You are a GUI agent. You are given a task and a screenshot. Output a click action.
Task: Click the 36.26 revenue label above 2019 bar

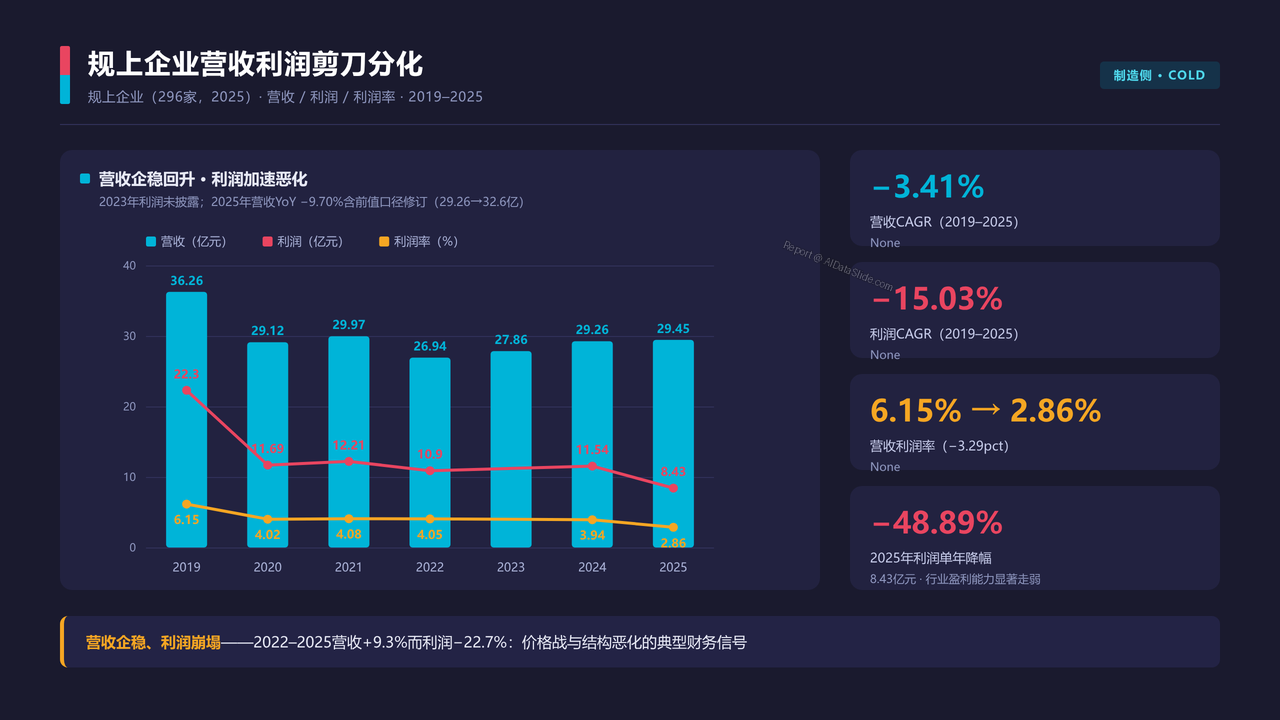point(186,281)
